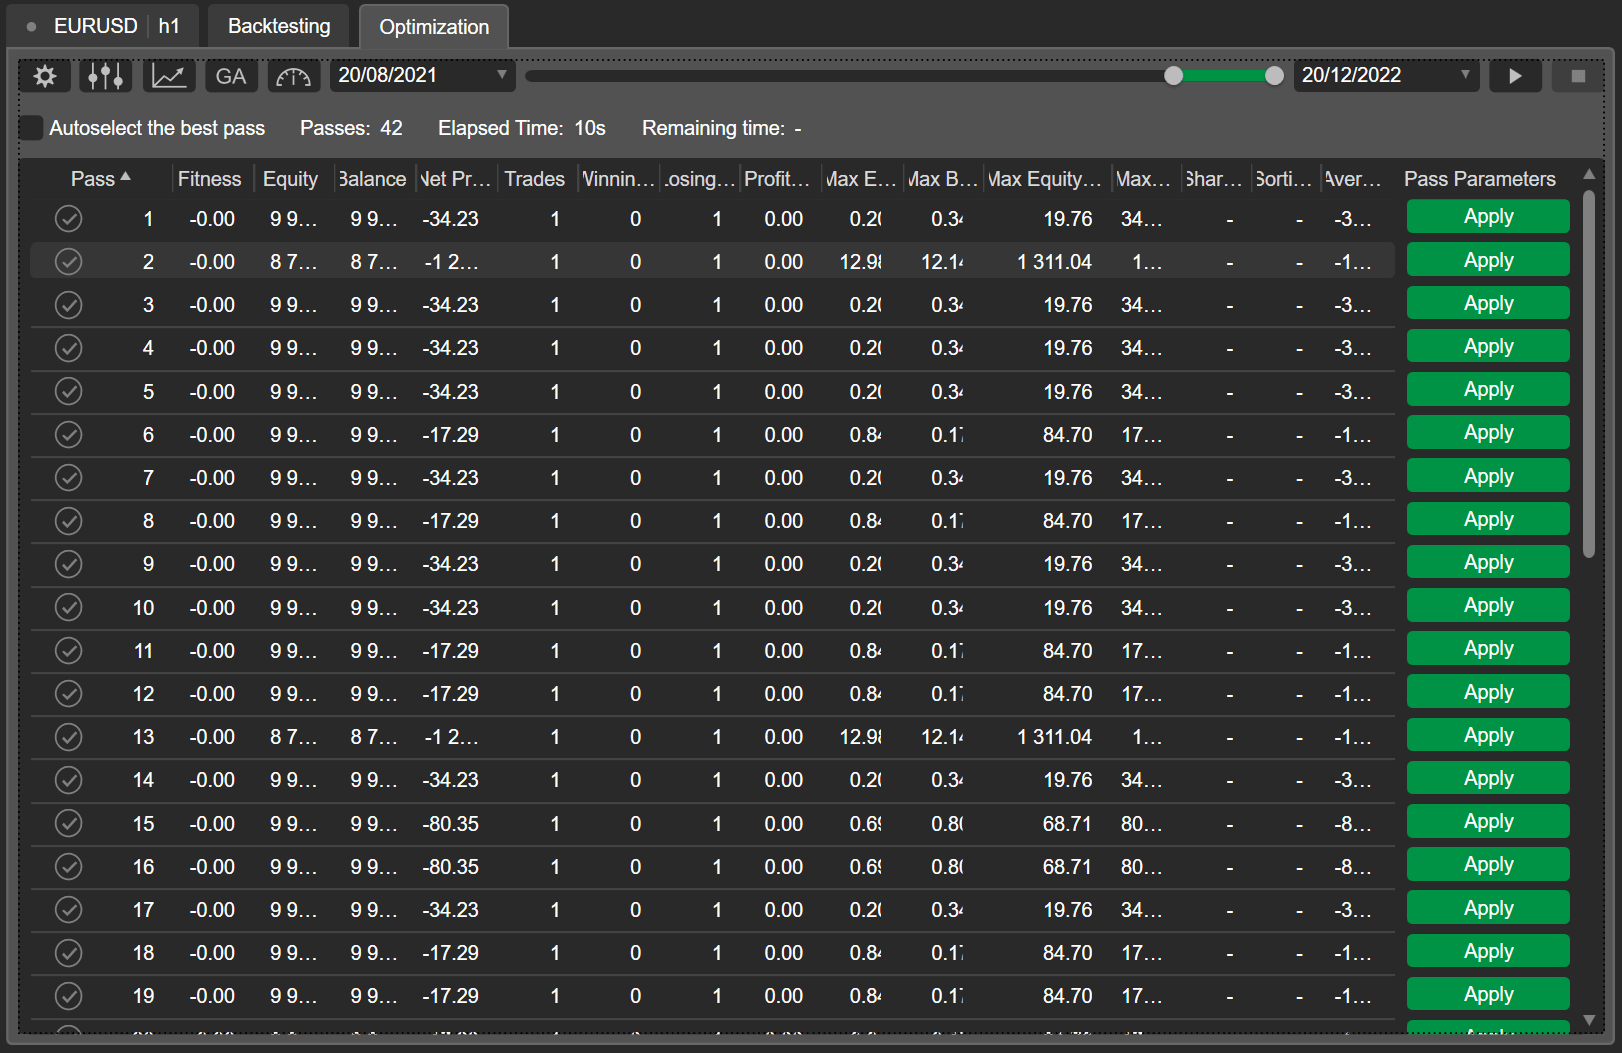Select the GA genetic algorithm button
1622x1053 pixels.
[x=231, y=76]
